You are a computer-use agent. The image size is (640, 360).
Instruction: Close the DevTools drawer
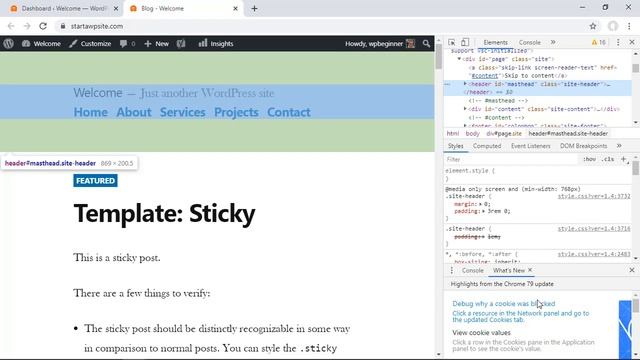632,270
